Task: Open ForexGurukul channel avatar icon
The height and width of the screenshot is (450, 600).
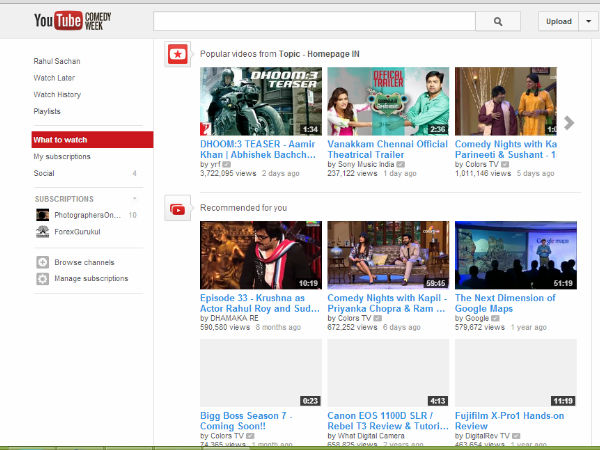Action: coord(42,232)
